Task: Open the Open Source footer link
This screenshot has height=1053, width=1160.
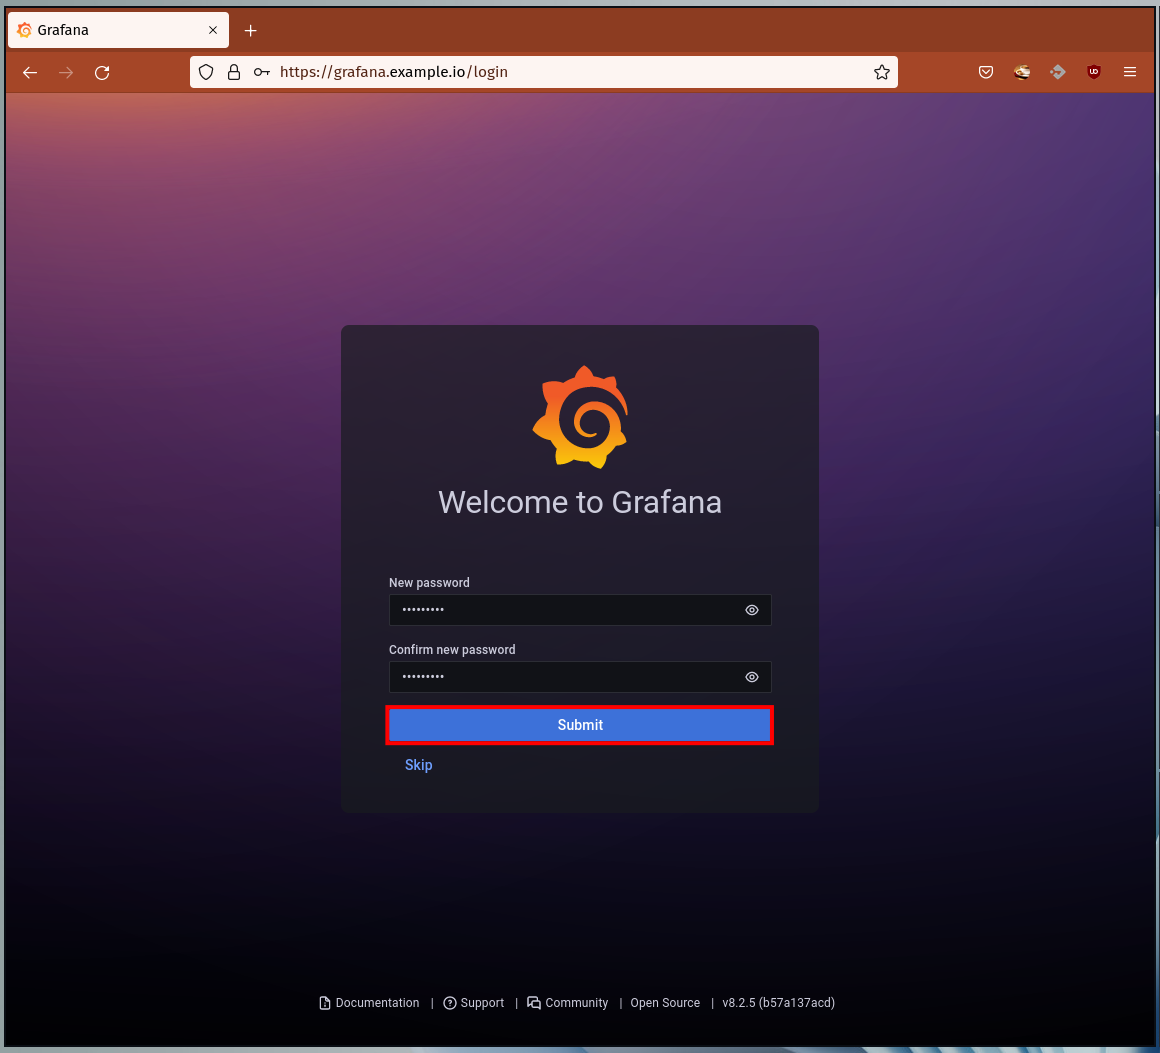Action: pyautogui.click(x=665, y=1003)
